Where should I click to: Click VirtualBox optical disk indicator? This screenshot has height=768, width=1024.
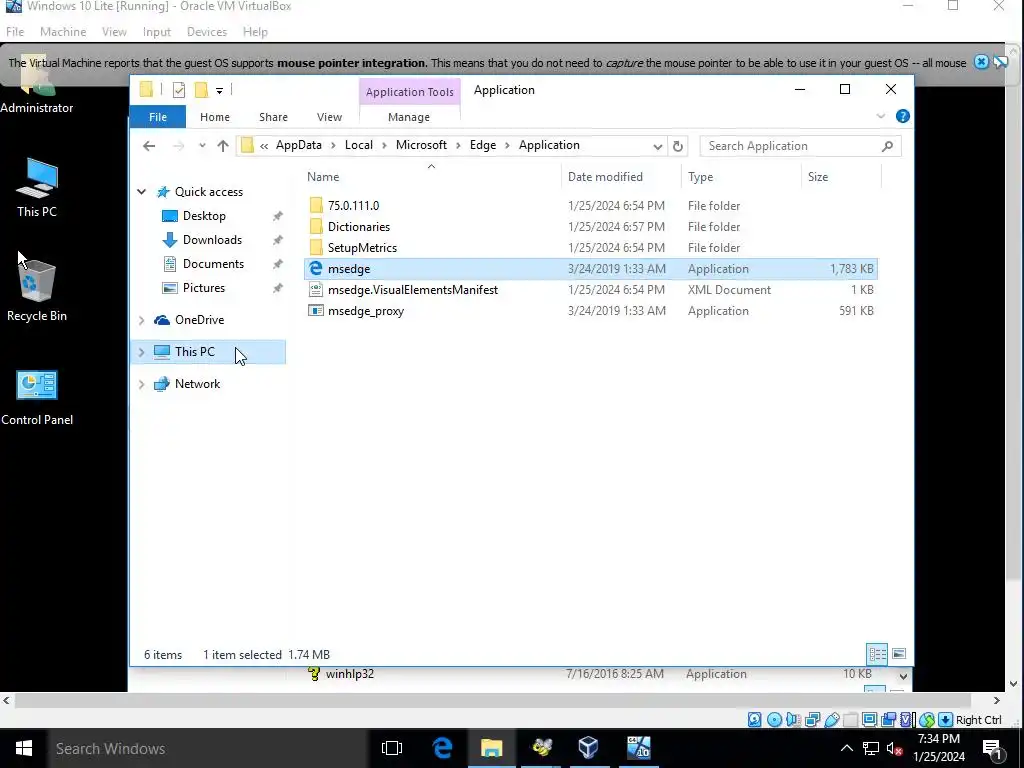pos(774,720)
